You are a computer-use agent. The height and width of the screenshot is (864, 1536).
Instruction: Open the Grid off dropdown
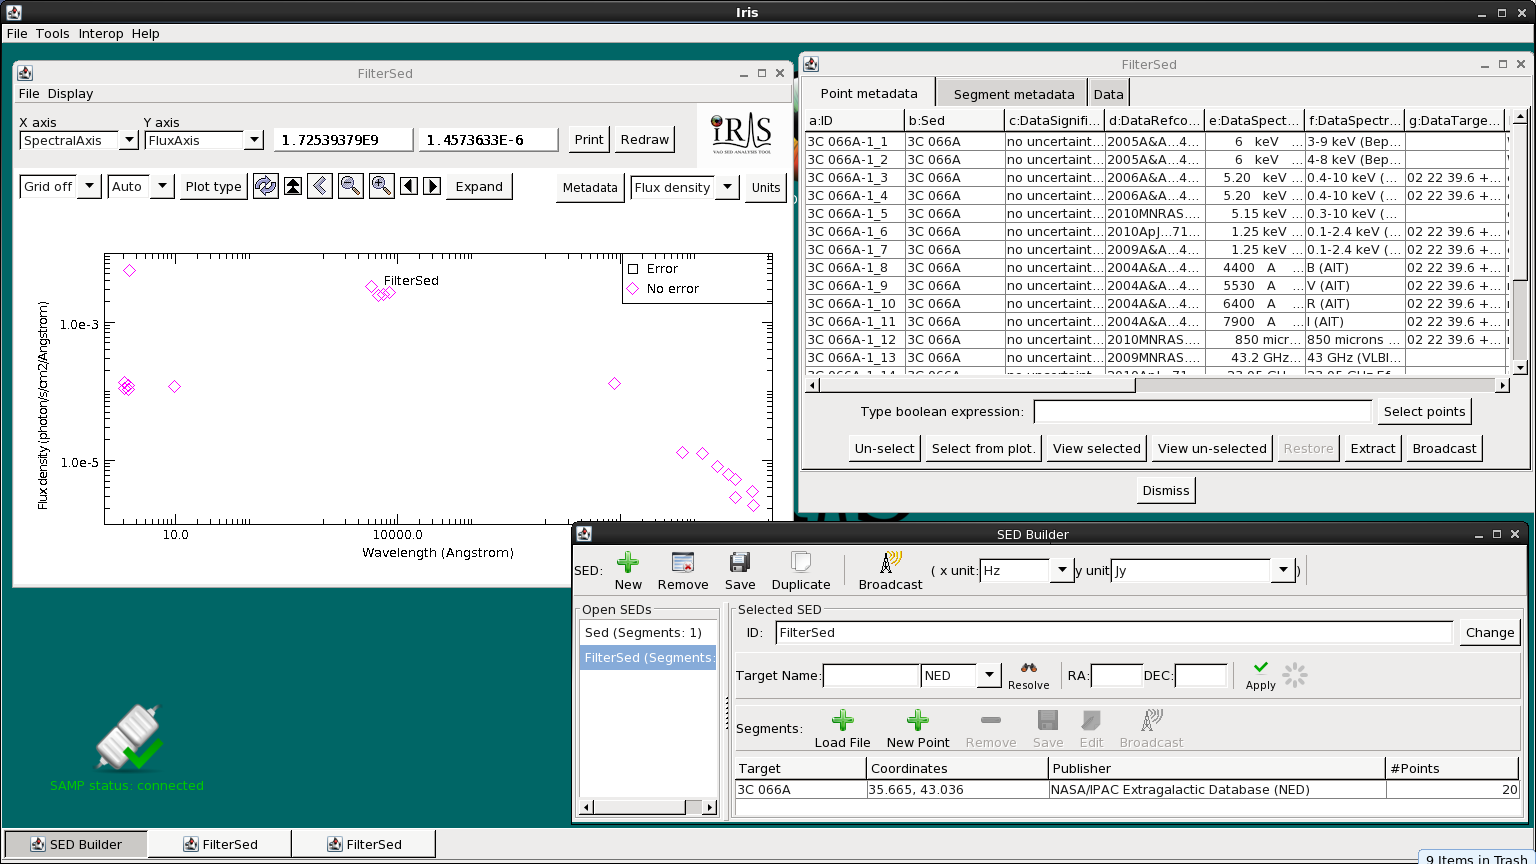point(89,187)
